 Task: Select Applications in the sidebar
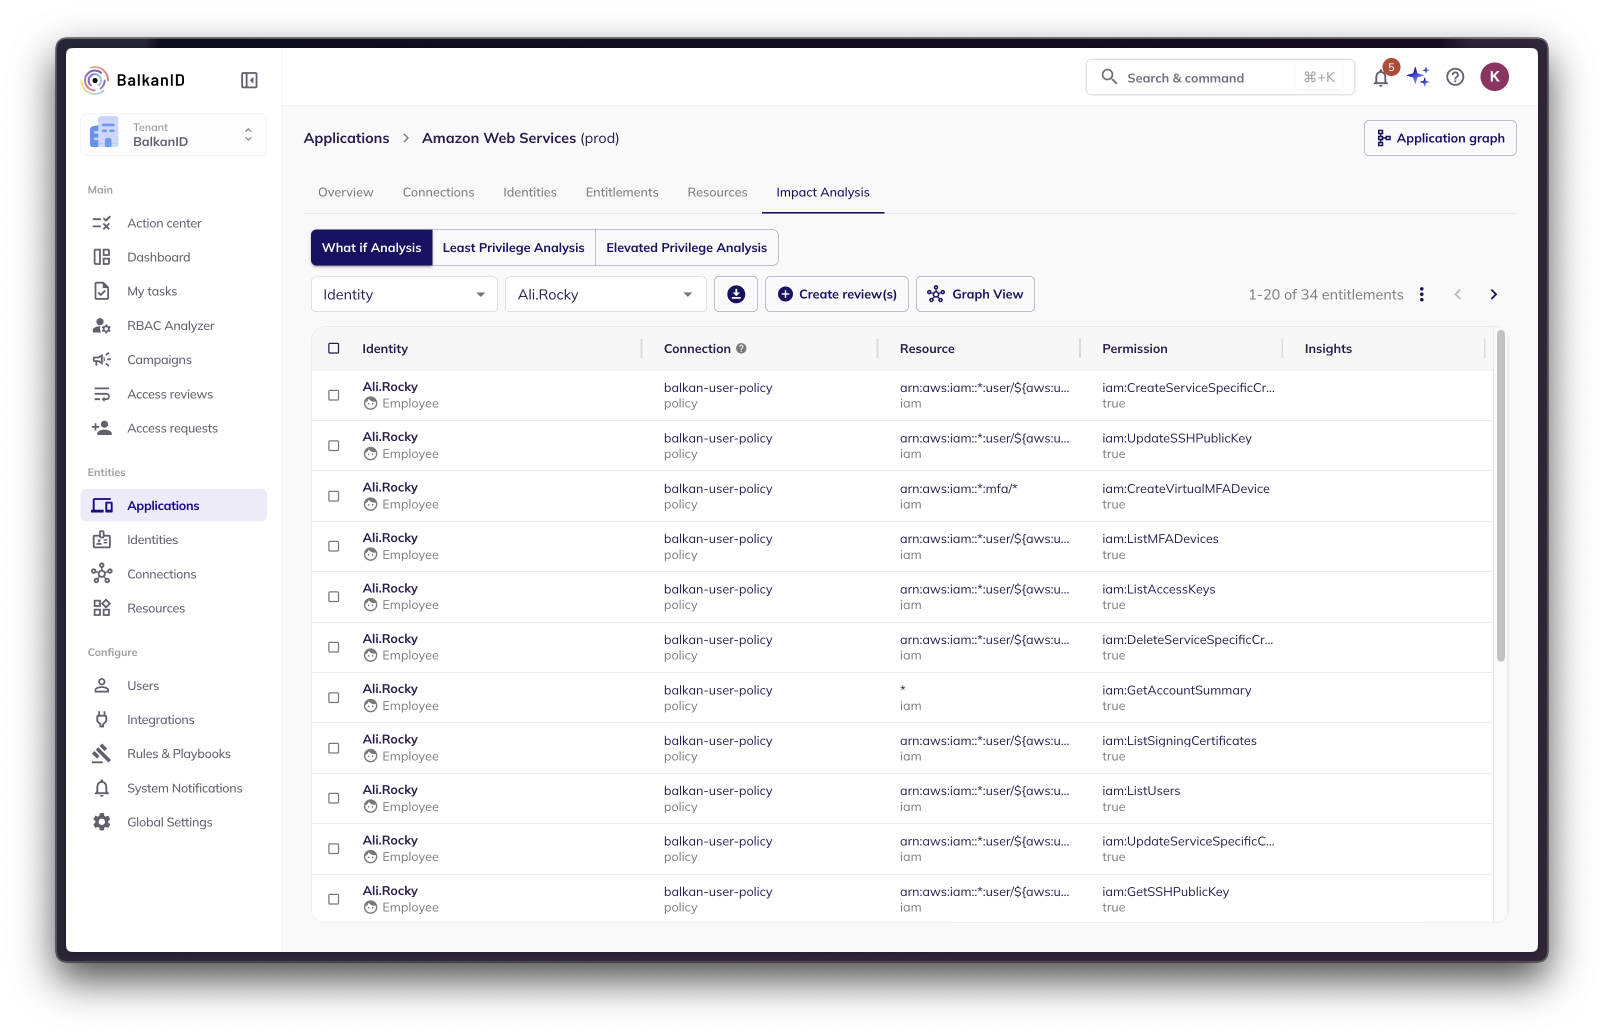coord(173,506)
